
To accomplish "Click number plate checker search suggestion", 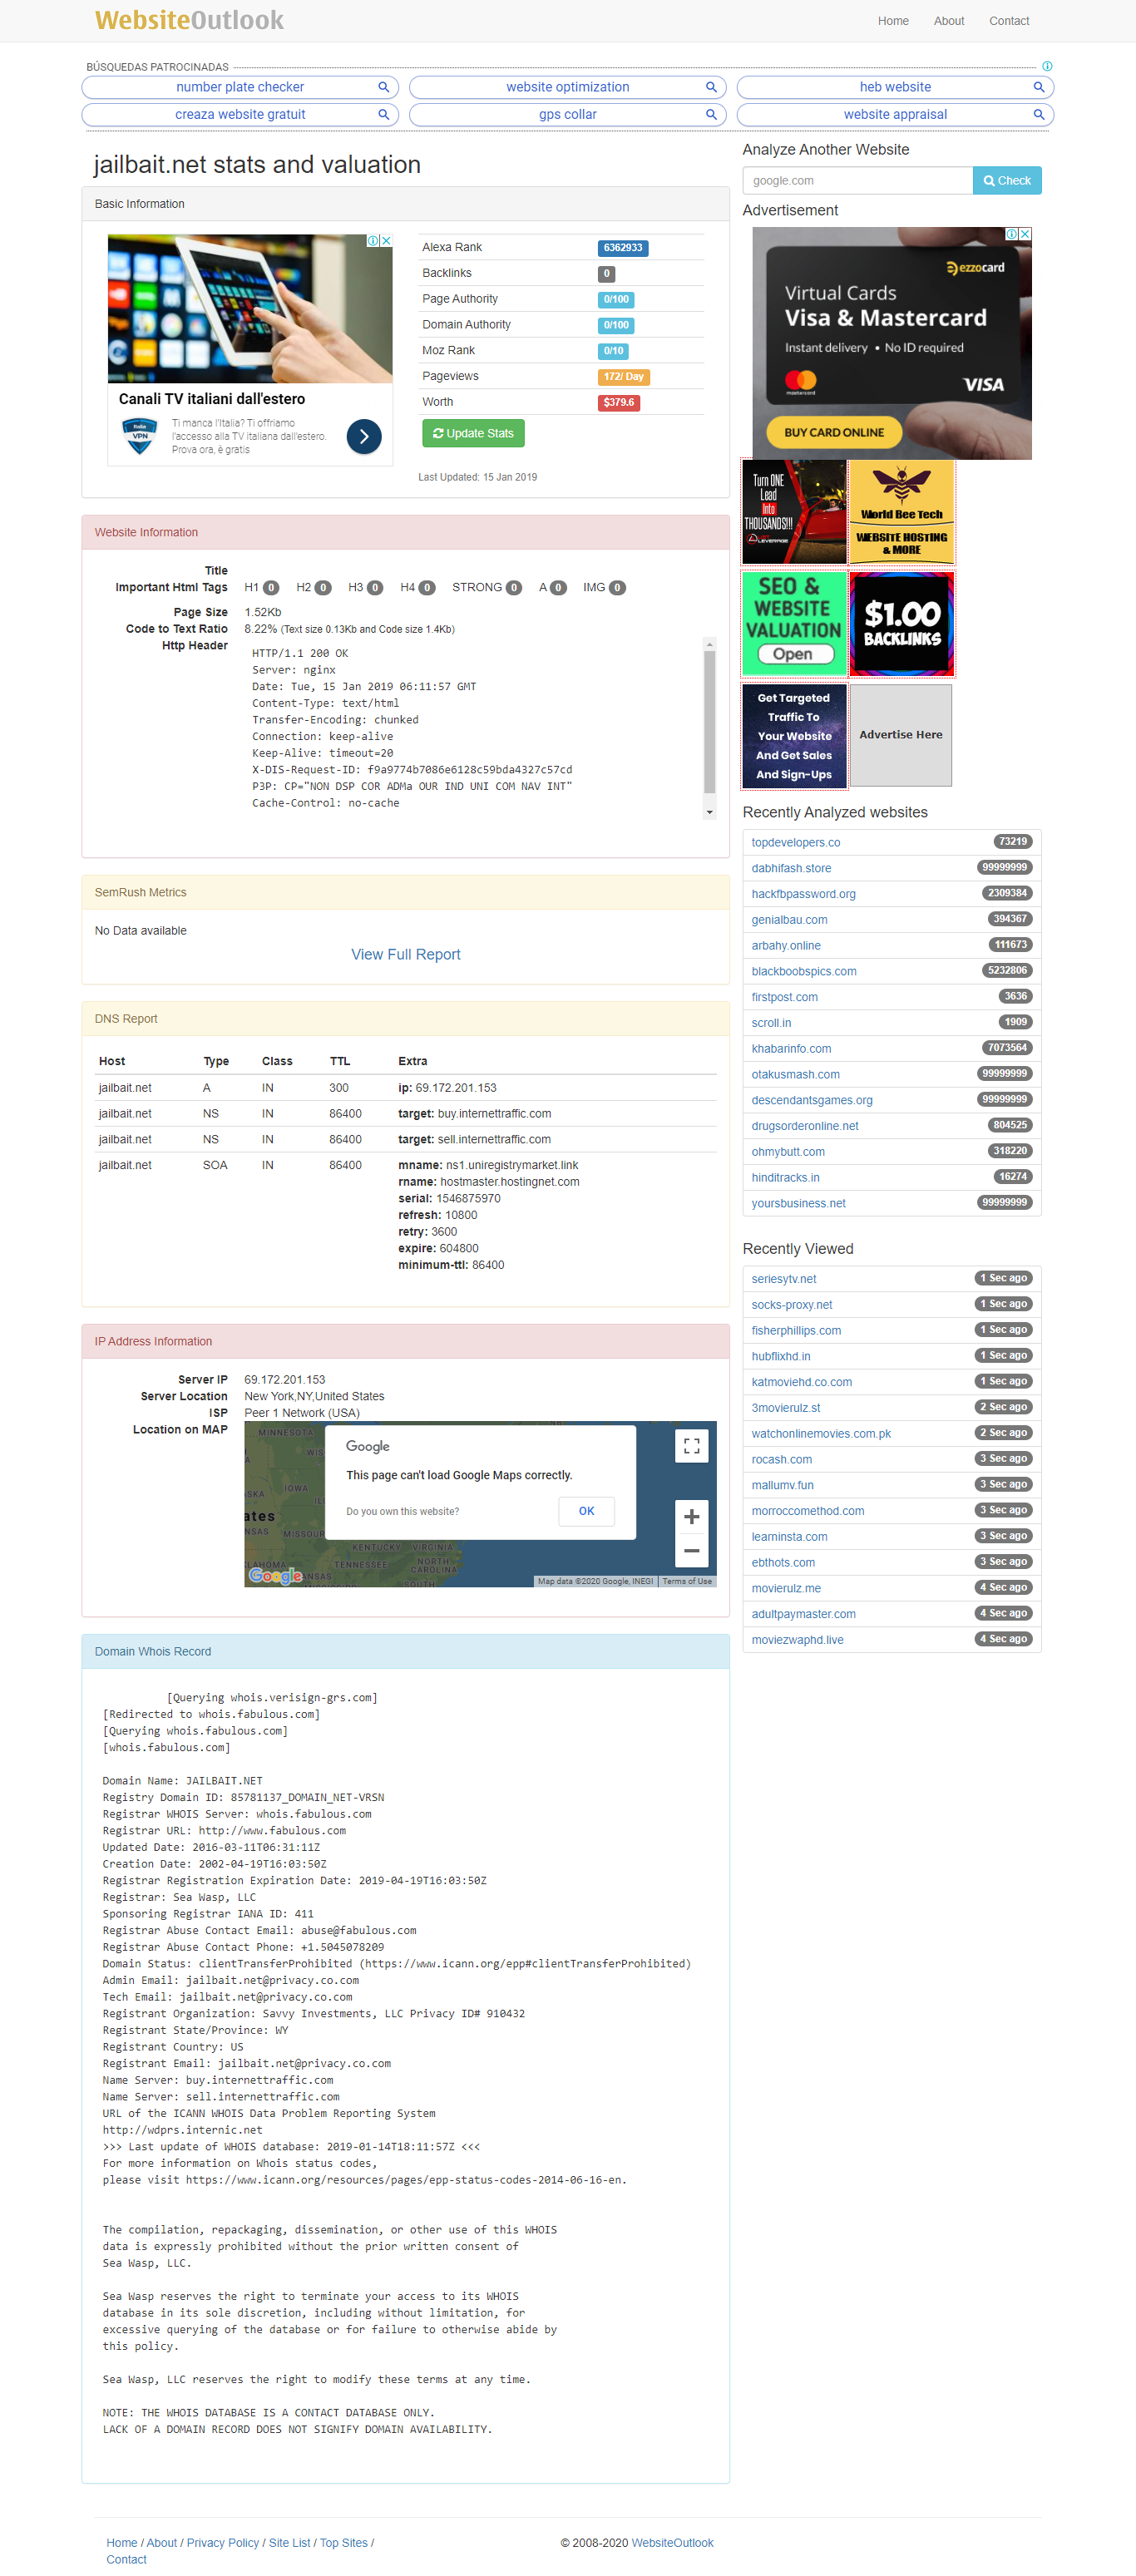I will pyautogui.click(x=240, y=87).
